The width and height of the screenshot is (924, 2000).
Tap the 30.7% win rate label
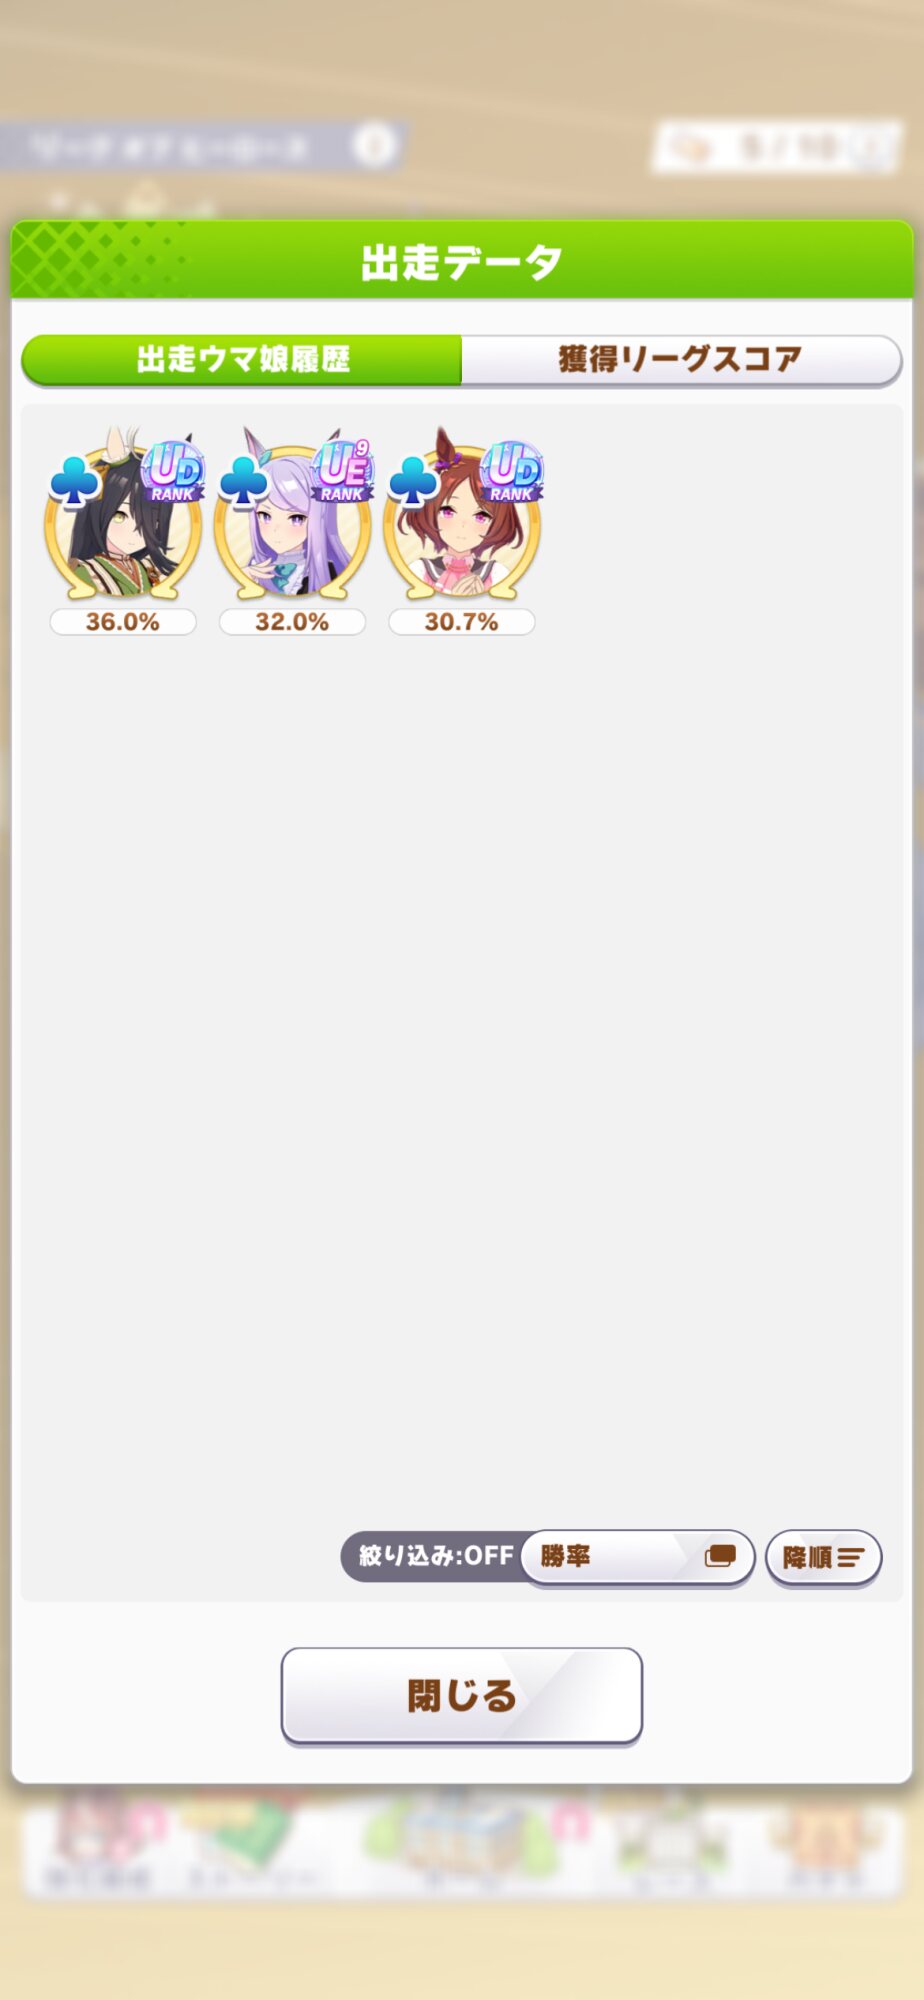point(461,622)
